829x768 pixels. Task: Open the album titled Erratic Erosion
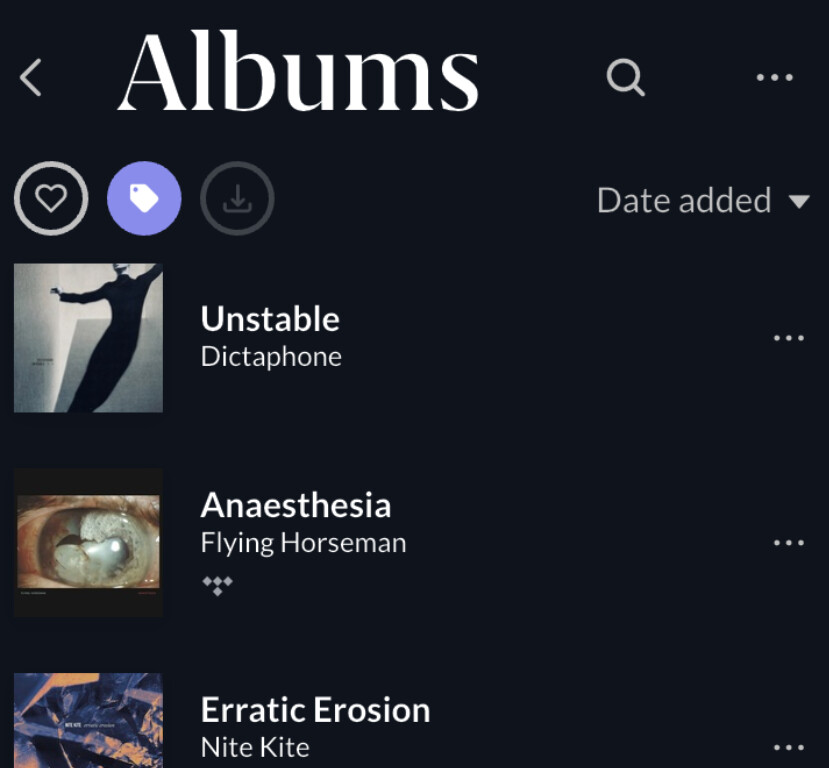tap(315, 710)
